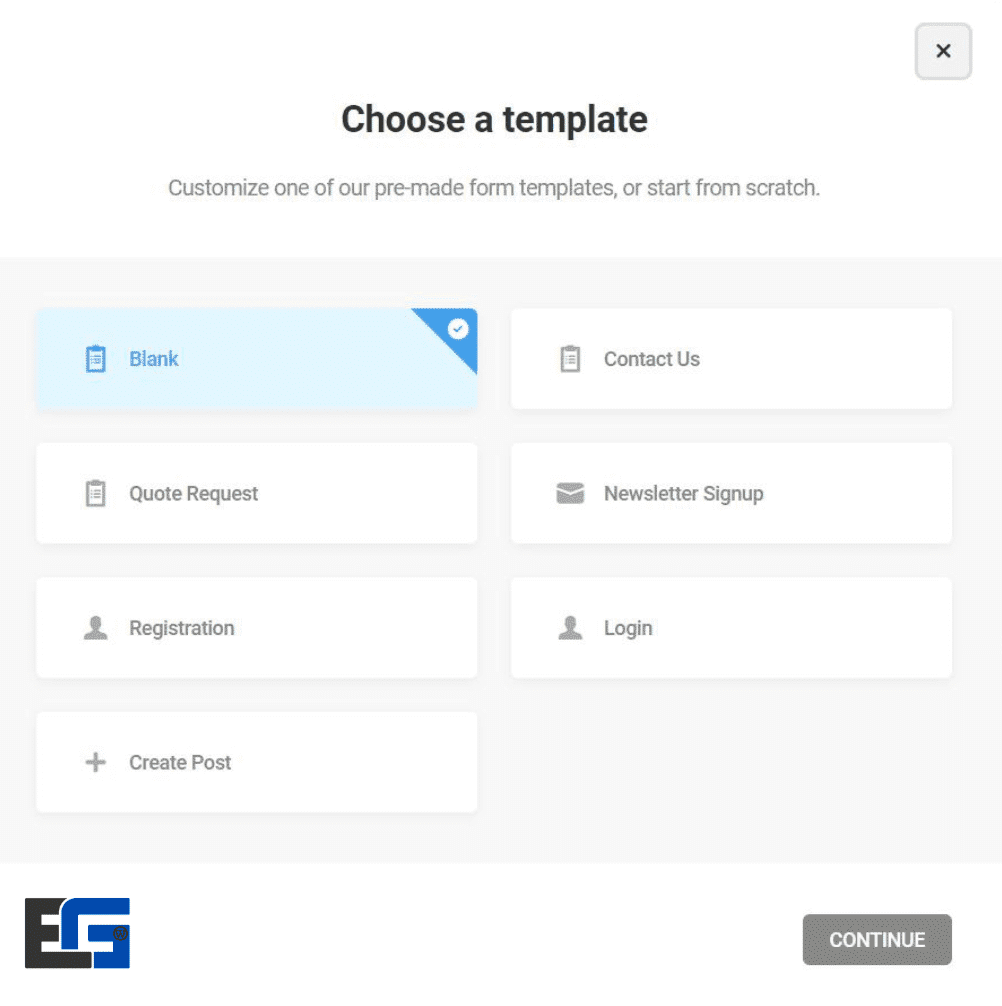Toggle the checkmark badge on Blank card
Viewport: 1002px width, 1006px height.
coord(458,328)
